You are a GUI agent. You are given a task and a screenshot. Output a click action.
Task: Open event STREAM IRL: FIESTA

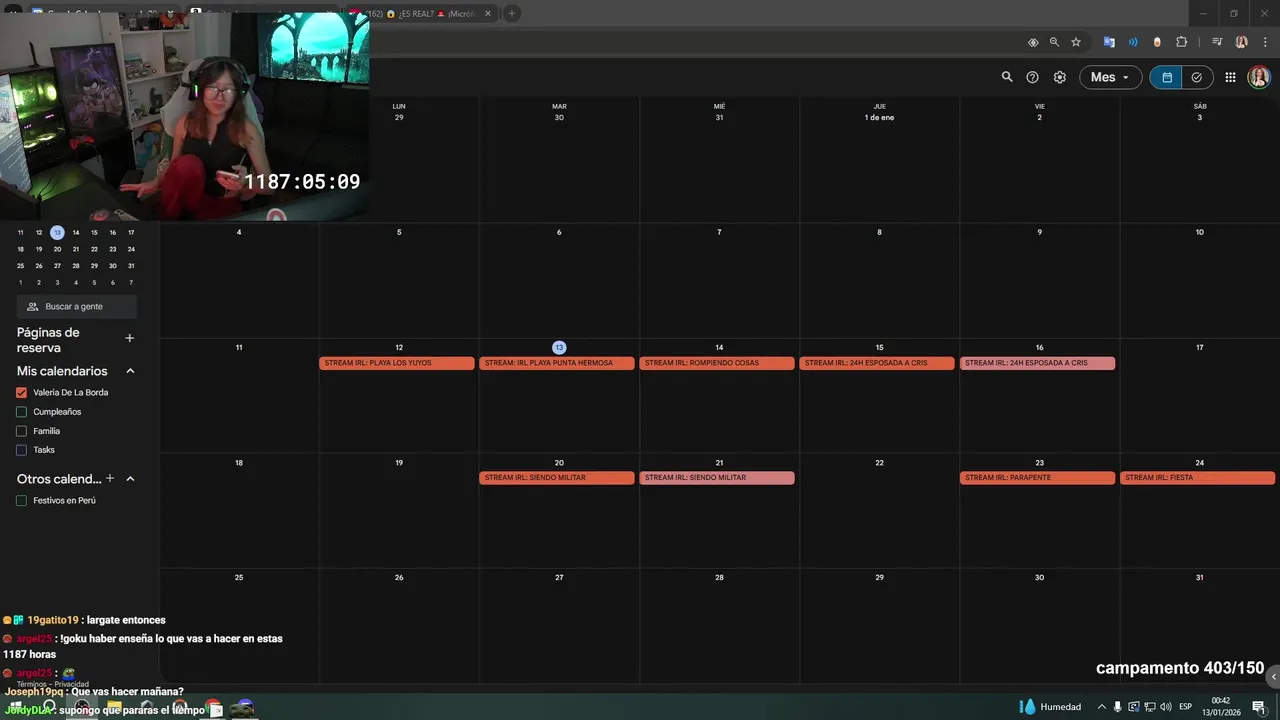coord(1197,478)
